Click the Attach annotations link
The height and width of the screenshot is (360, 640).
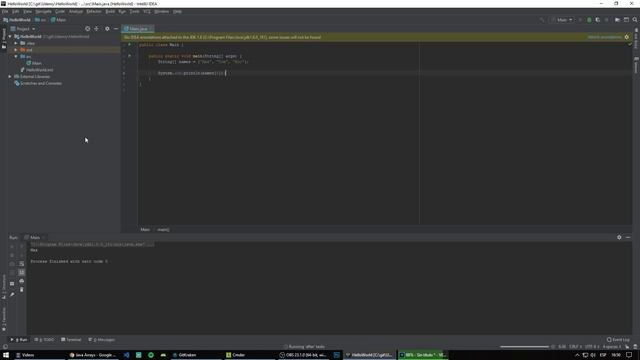point(604,37)
